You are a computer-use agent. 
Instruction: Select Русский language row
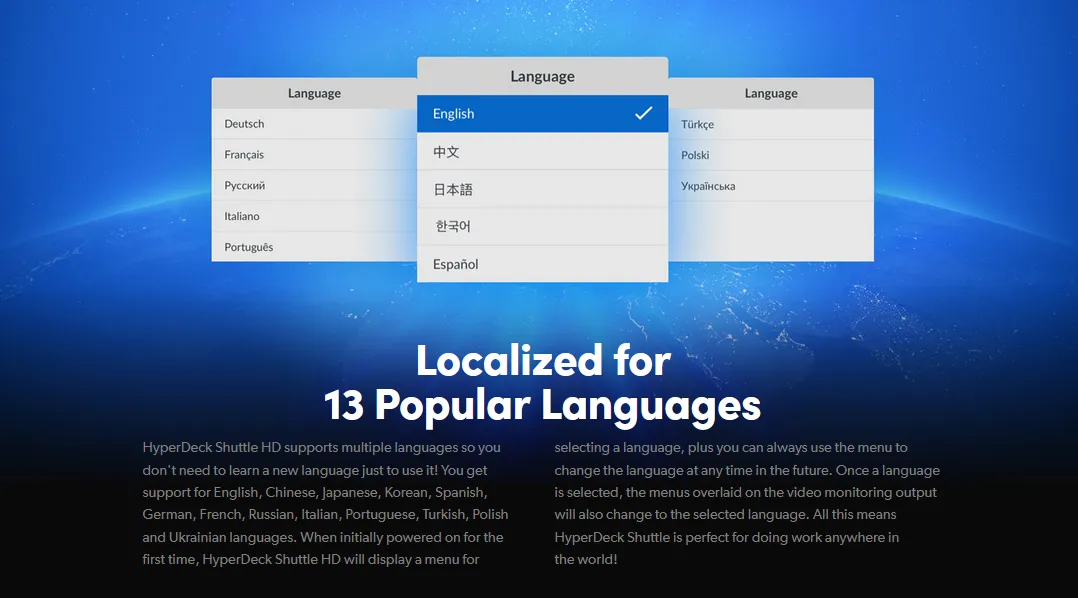(314, 186)
